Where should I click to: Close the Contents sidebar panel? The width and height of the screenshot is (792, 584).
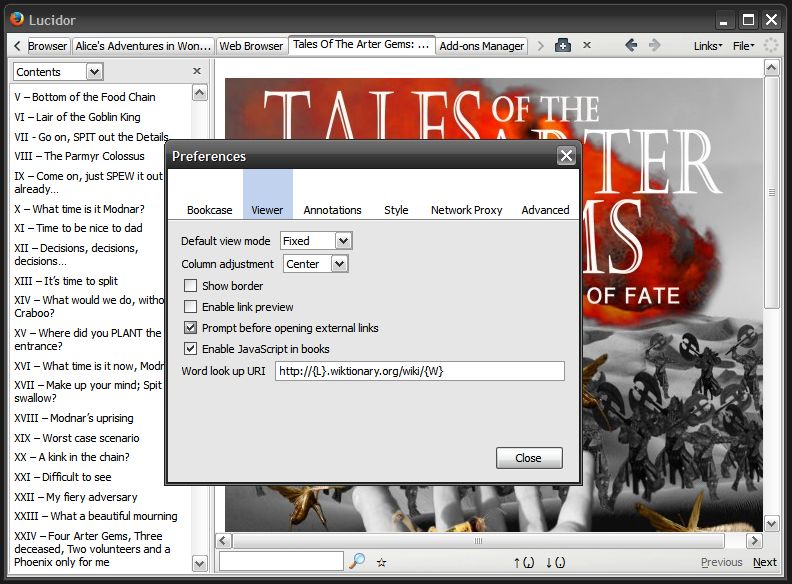tap(197, 71)
